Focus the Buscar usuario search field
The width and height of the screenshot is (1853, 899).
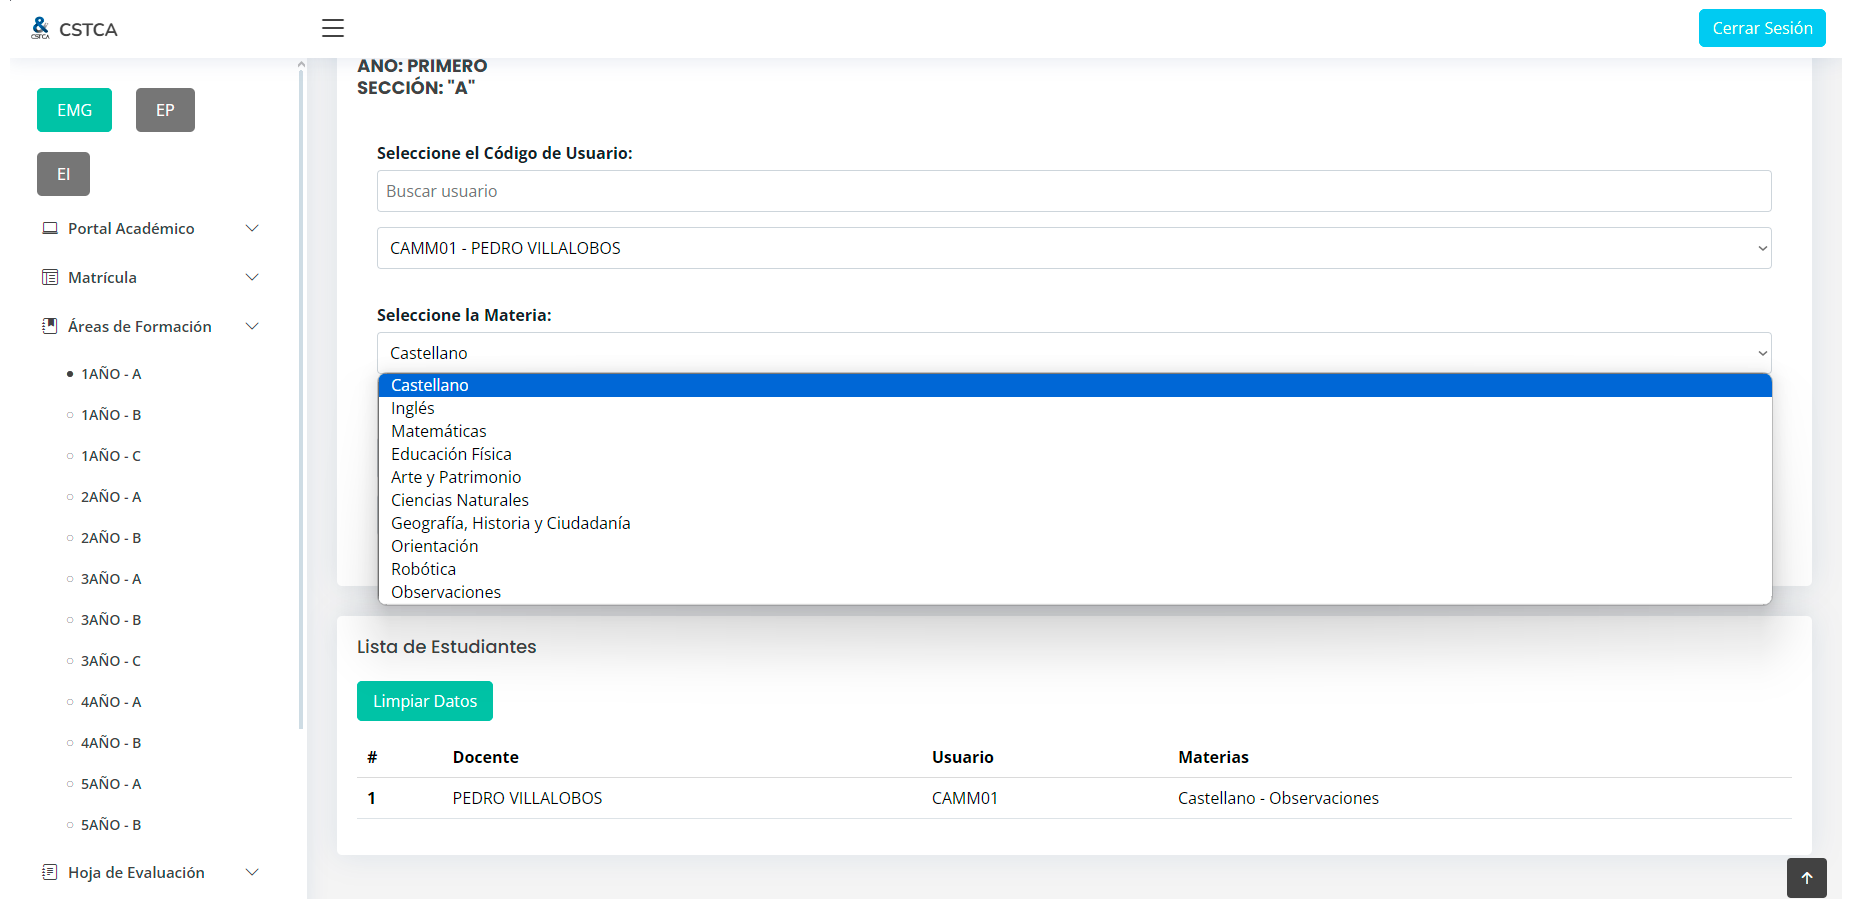coord(1073,191)
